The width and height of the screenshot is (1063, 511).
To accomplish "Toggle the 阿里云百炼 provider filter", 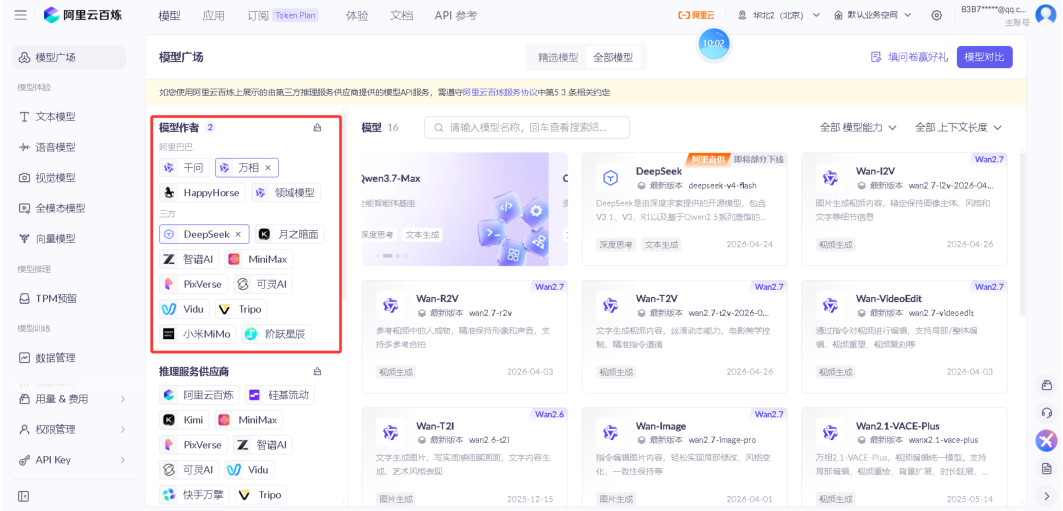I will point(199,394).
